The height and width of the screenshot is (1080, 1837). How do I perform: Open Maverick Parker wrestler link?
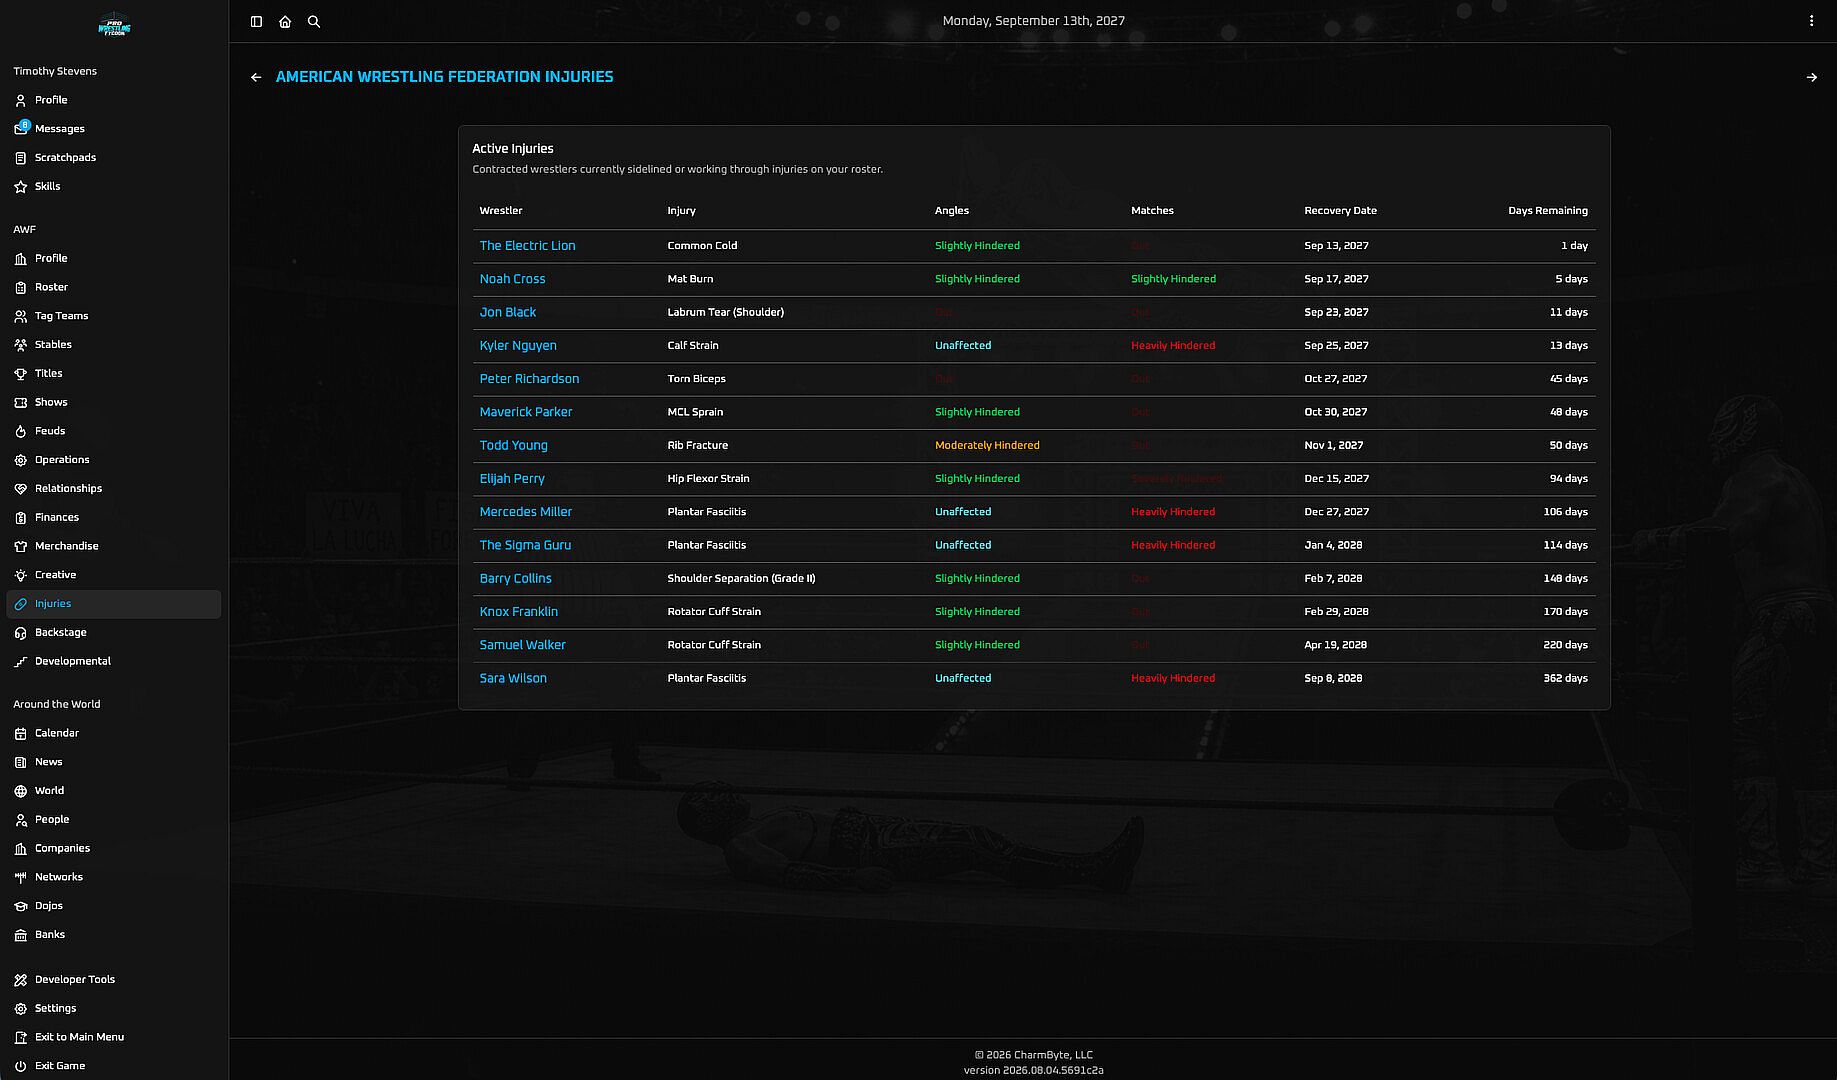pos(526,412)
